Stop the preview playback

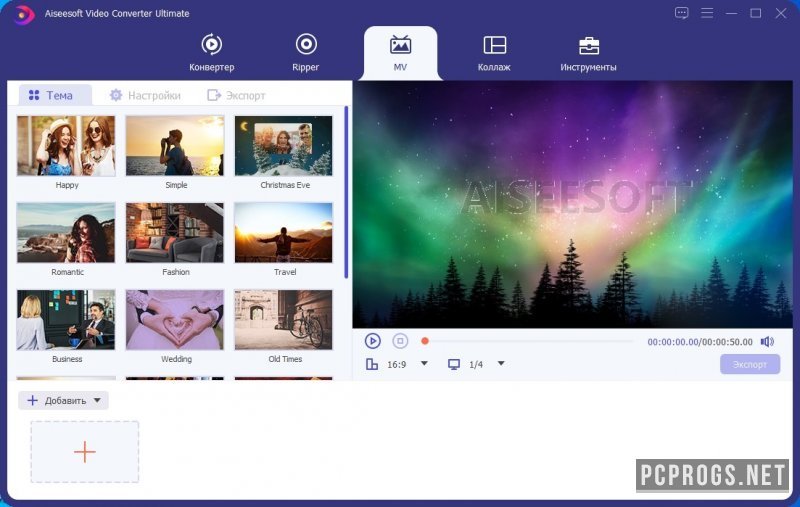coord(400,341)
